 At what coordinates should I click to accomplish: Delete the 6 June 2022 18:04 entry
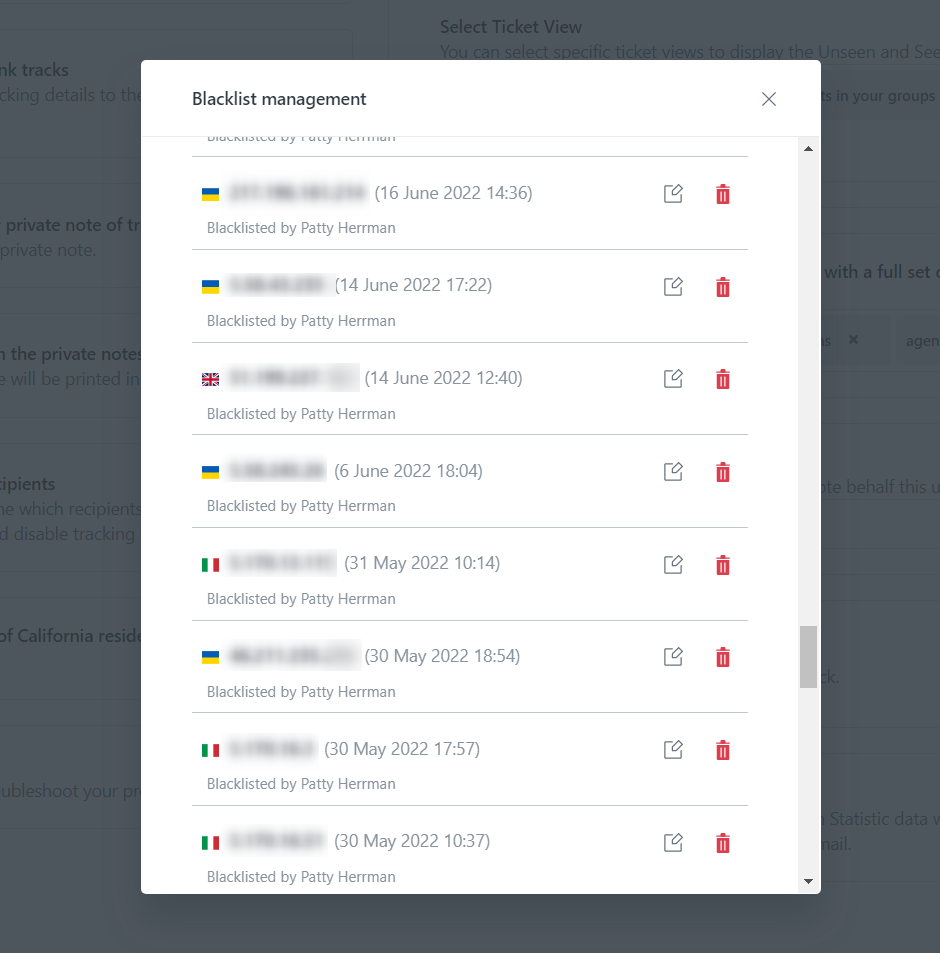(x=722, y=471)
